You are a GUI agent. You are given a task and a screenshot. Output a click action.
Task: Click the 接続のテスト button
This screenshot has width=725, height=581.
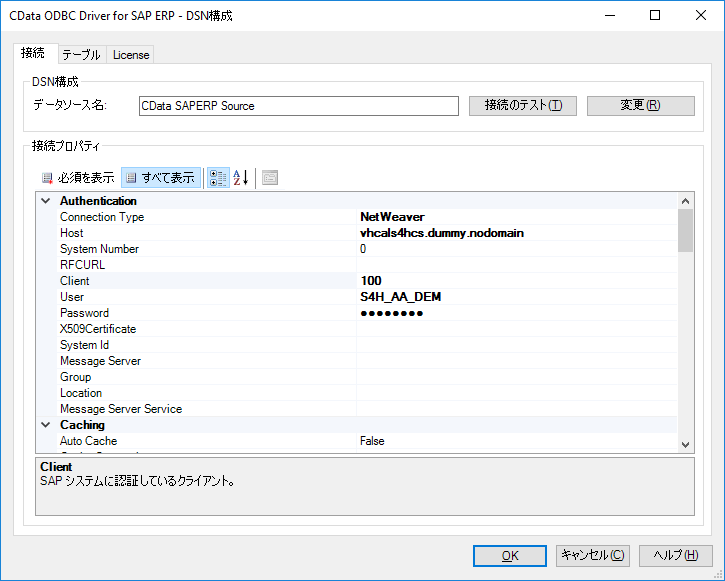(x=523, y=106)
